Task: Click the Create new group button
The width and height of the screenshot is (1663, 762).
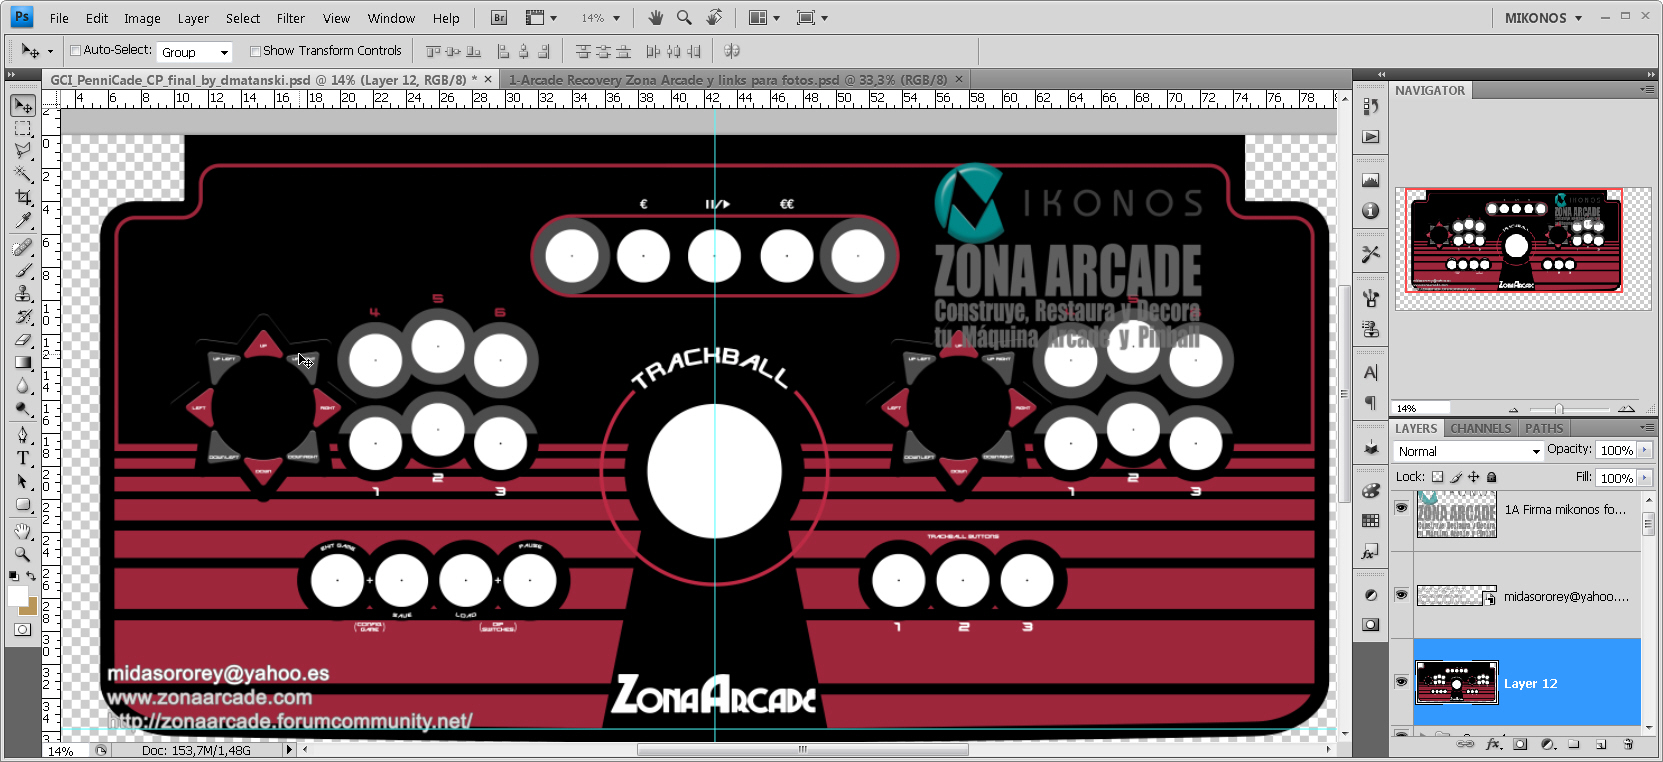Action: [x=1574, y=744]
